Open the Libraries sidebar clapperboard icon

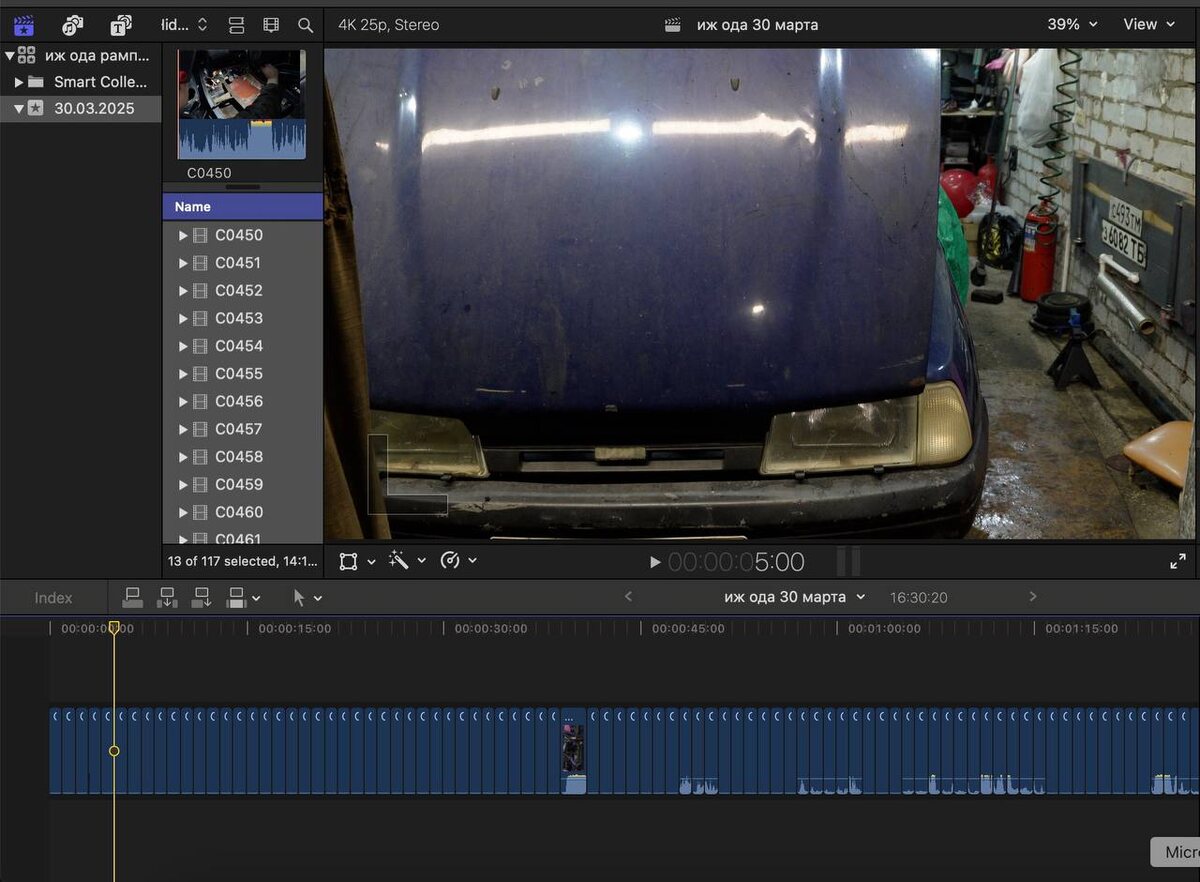tap(23, 25)
